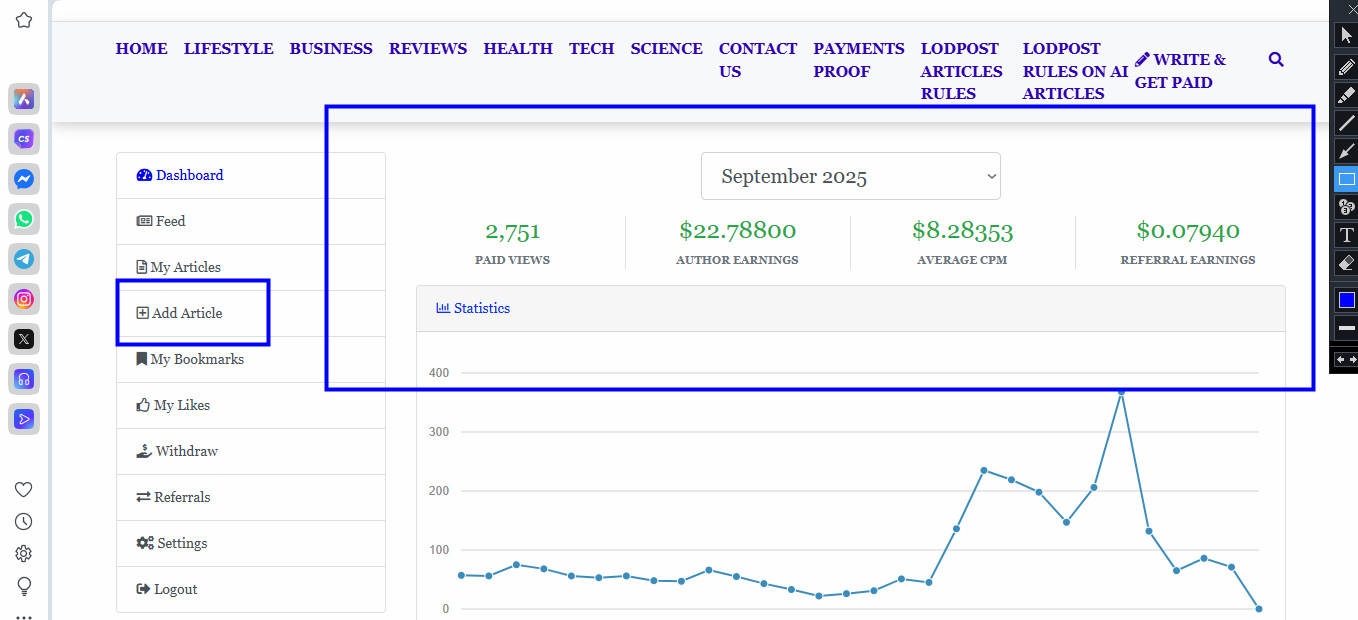
Task: Pick the eraser tool
Action: 1346,263
